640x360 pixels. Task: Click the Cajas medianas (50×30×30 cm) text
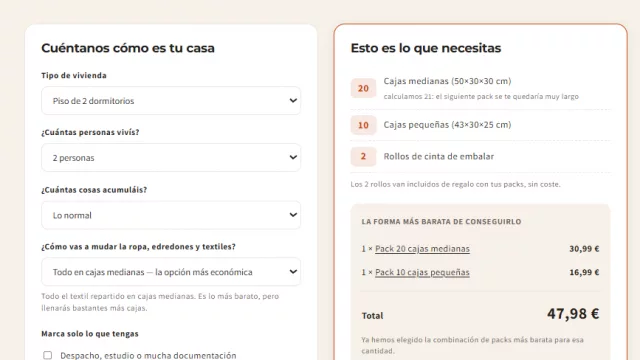point(447,81)
